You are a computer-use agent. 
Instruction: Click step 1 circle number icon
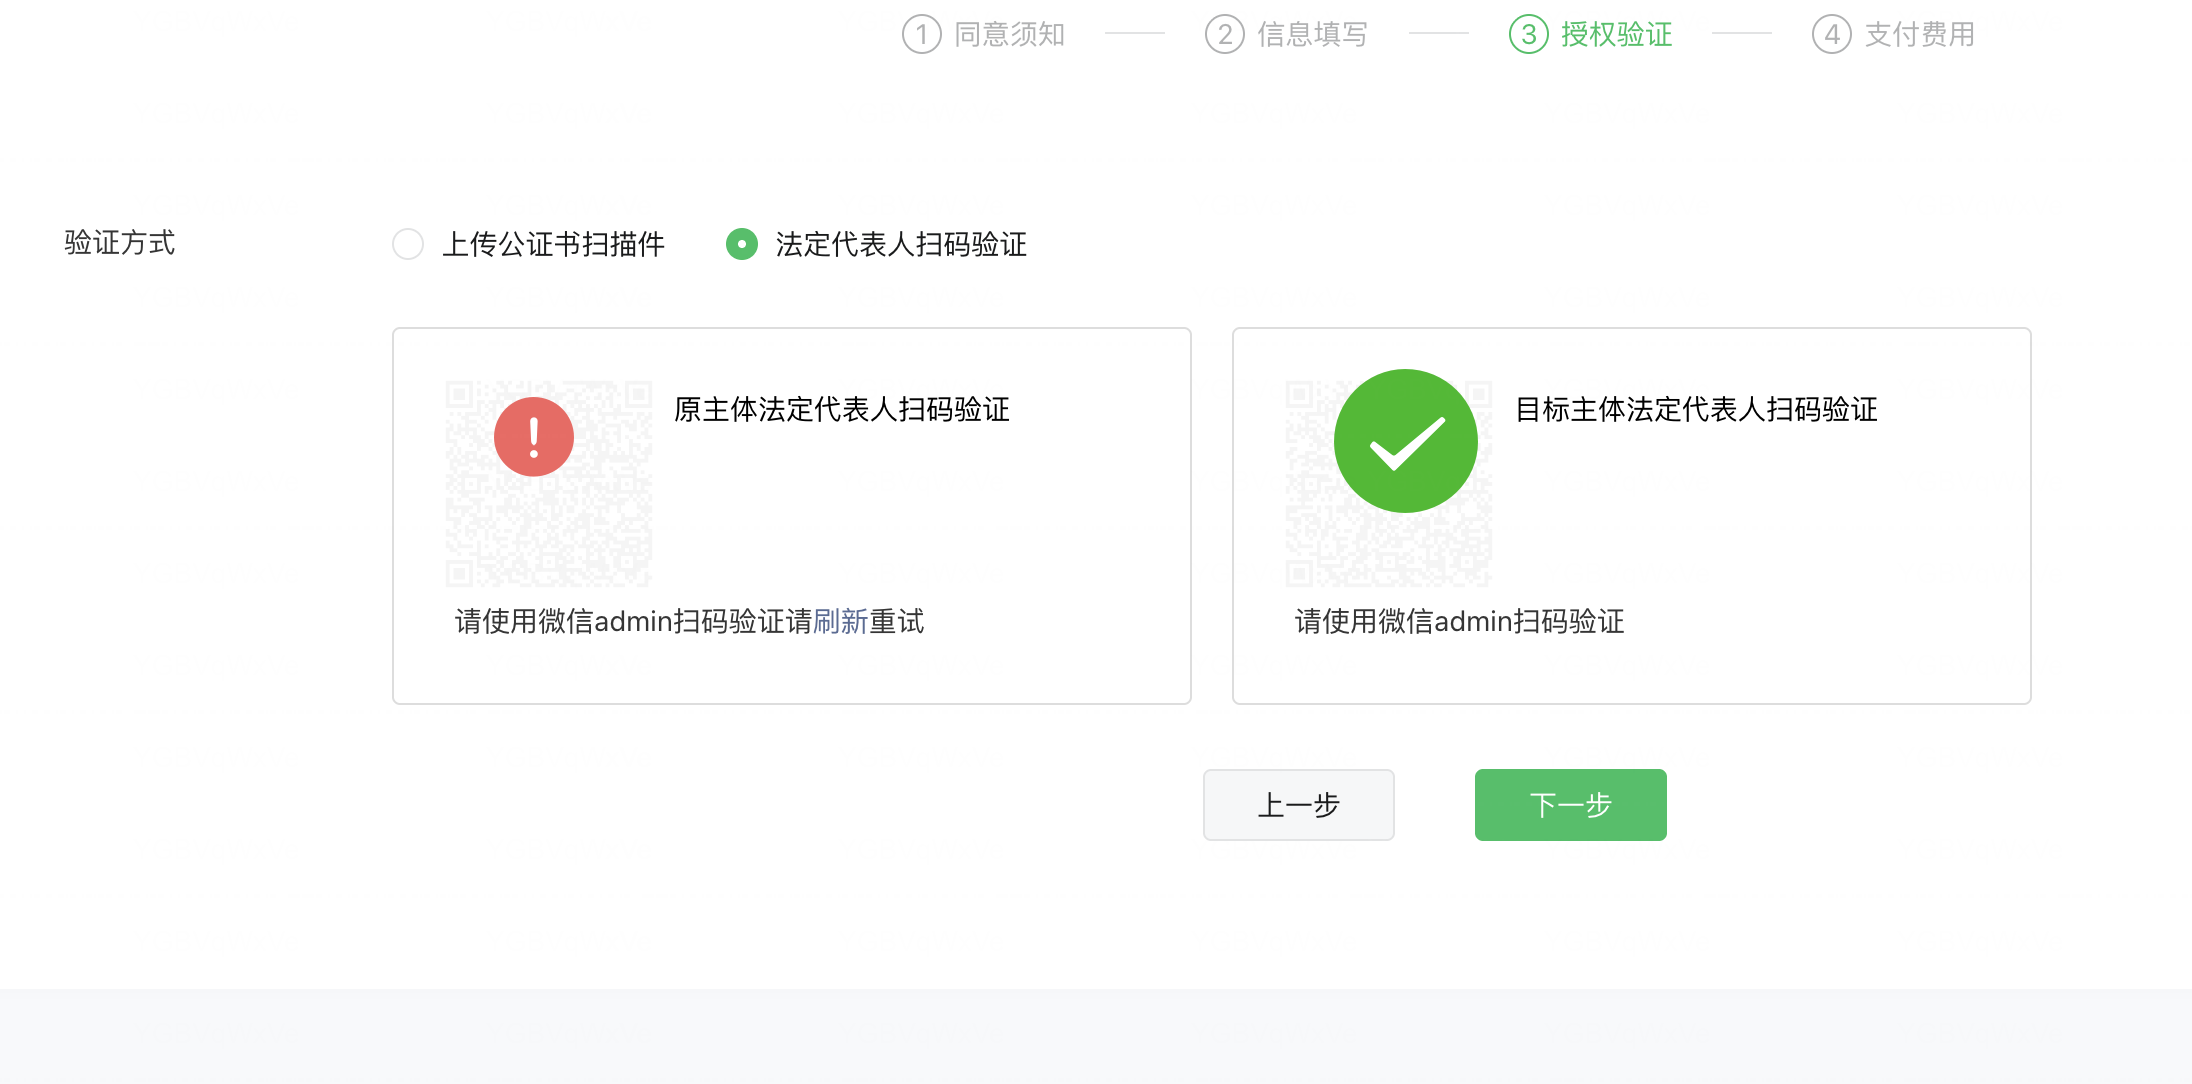click(x=921, y=35)
